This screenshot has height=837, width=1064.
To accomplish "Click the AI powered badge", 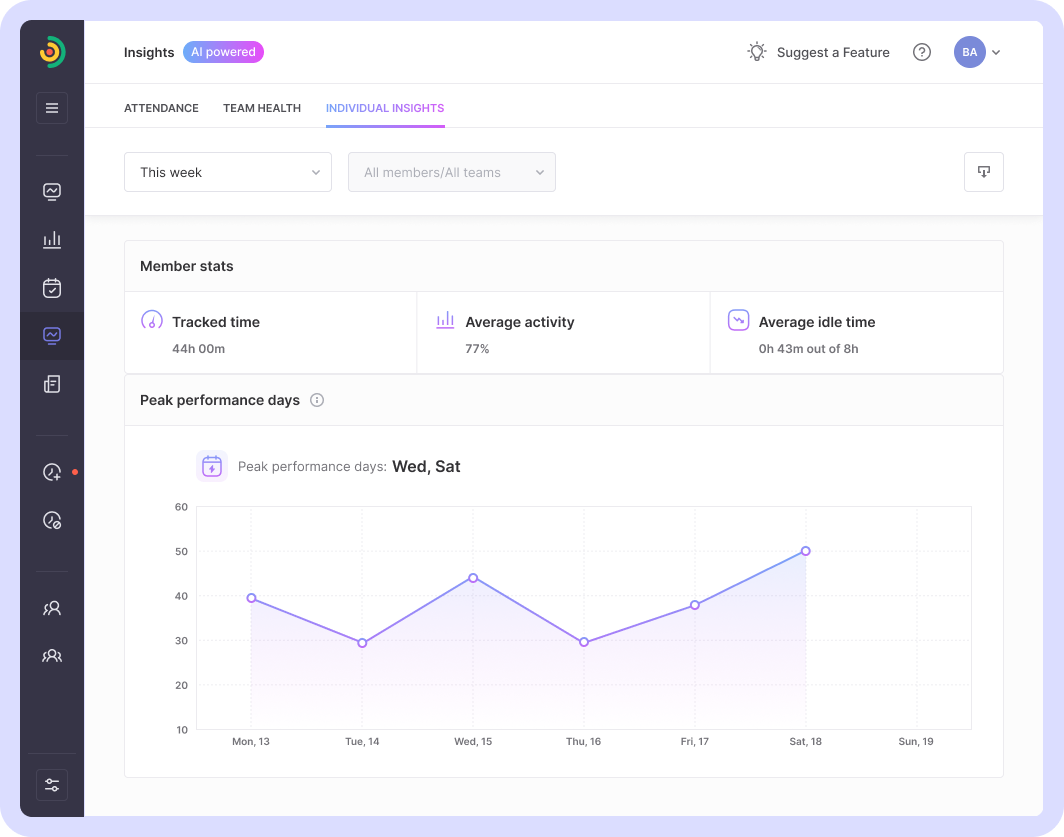I will click(x=223, y=52).
